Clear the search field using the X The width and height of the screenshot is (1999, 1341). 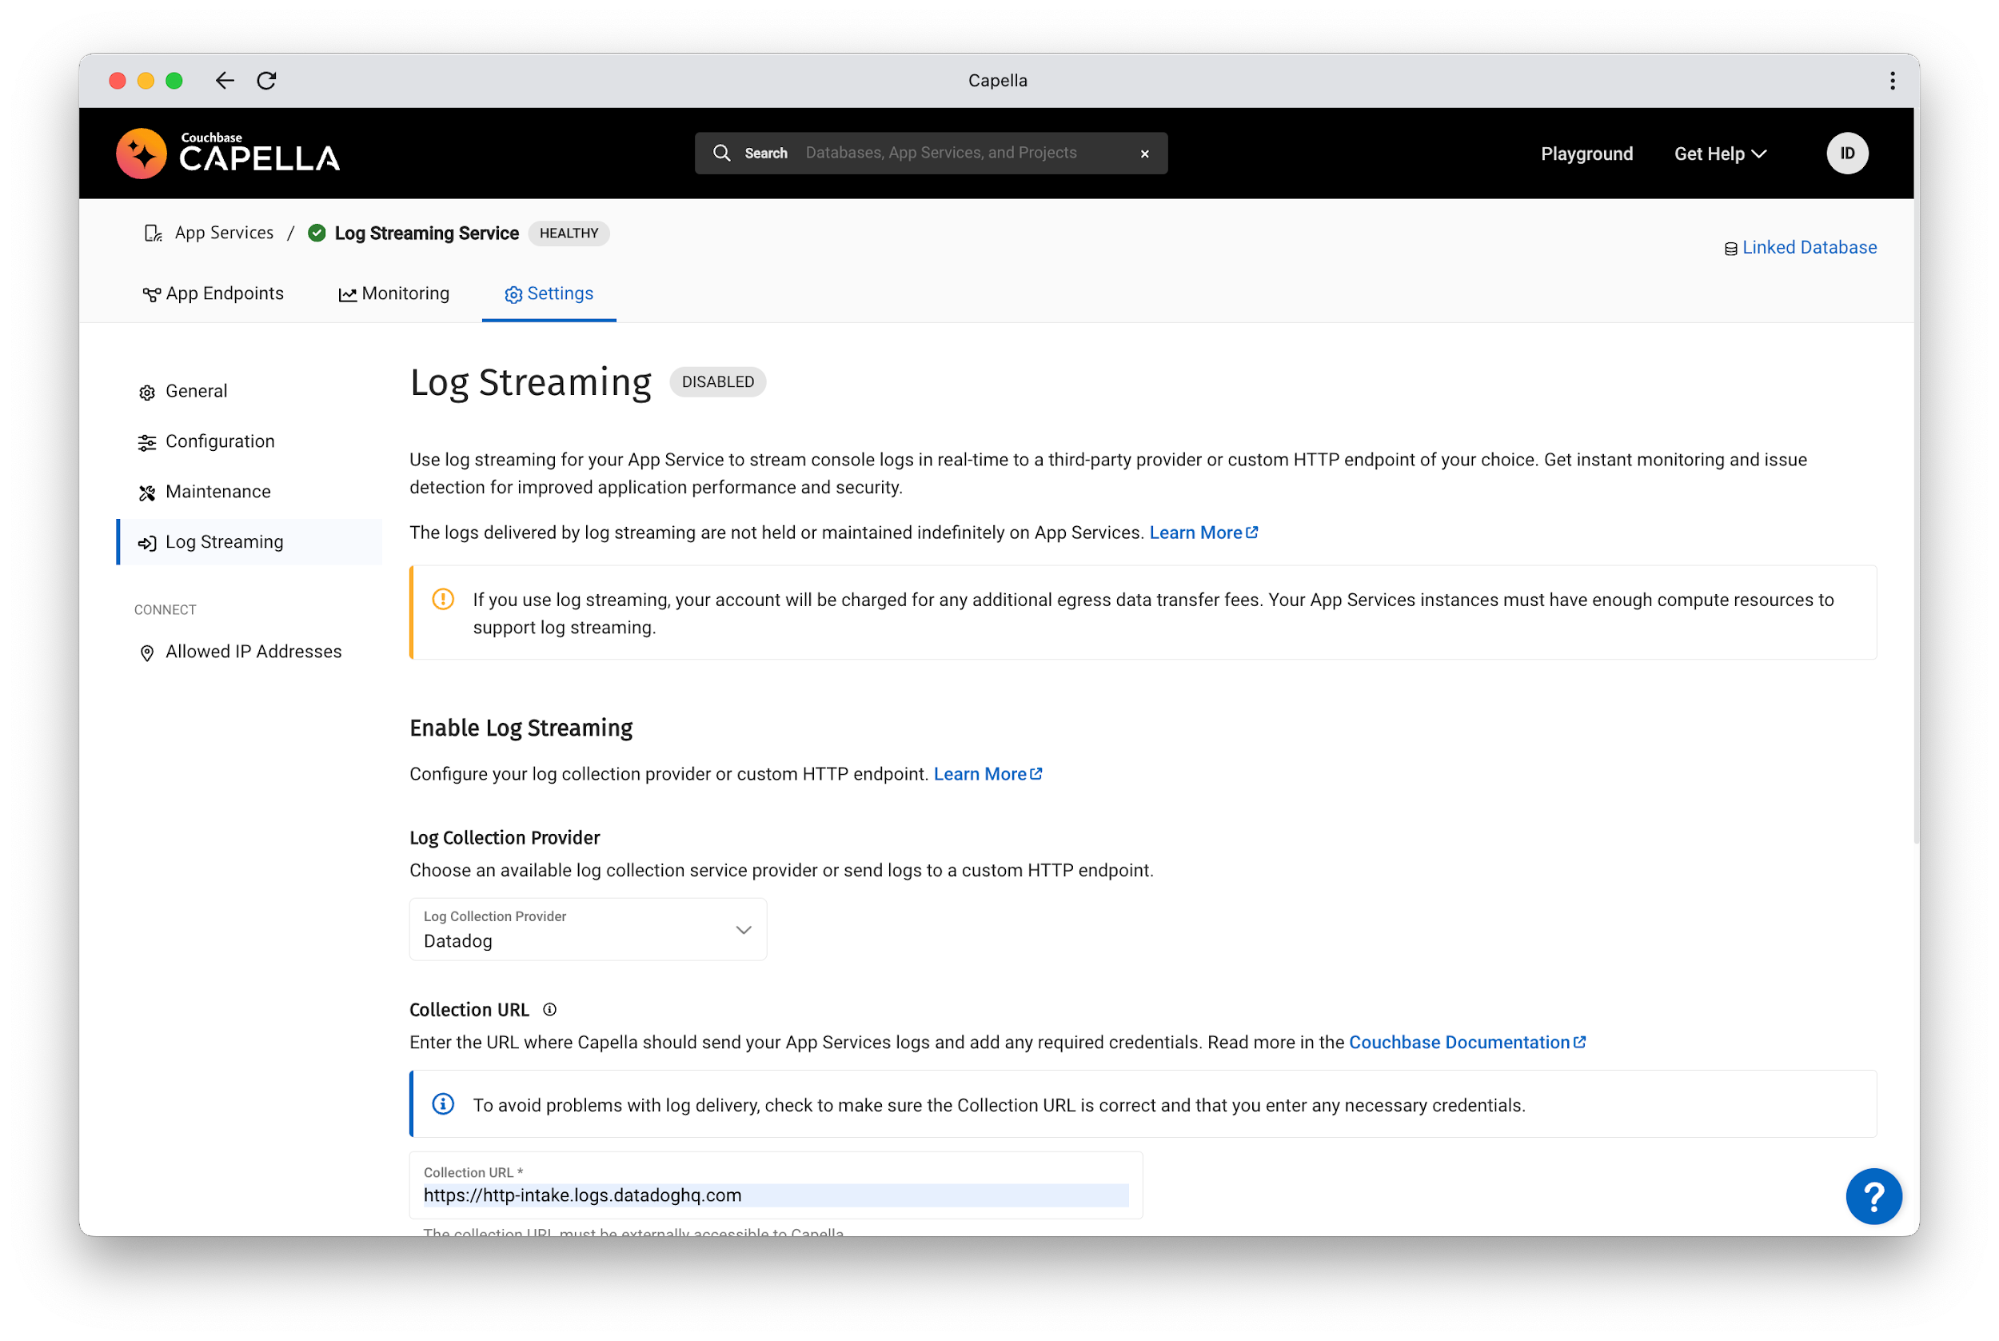(x=1144, y=152)
